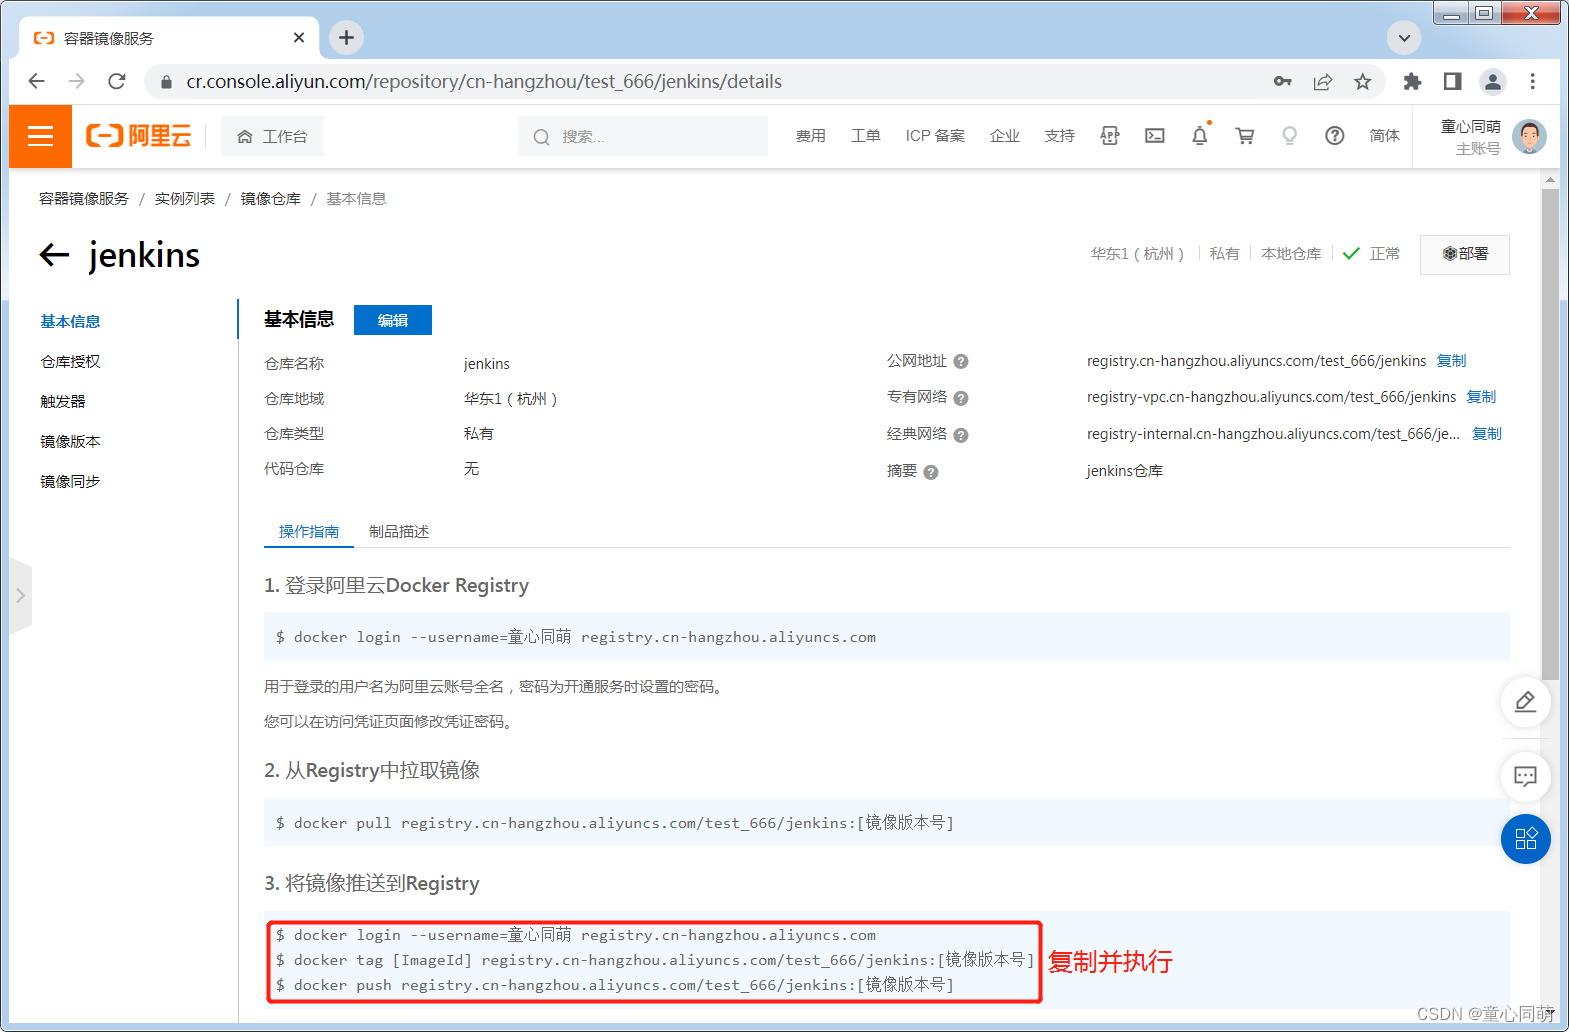Open the shopping cart icon
This screenshot has height=1032, width=1569.
pos(1245,136)
